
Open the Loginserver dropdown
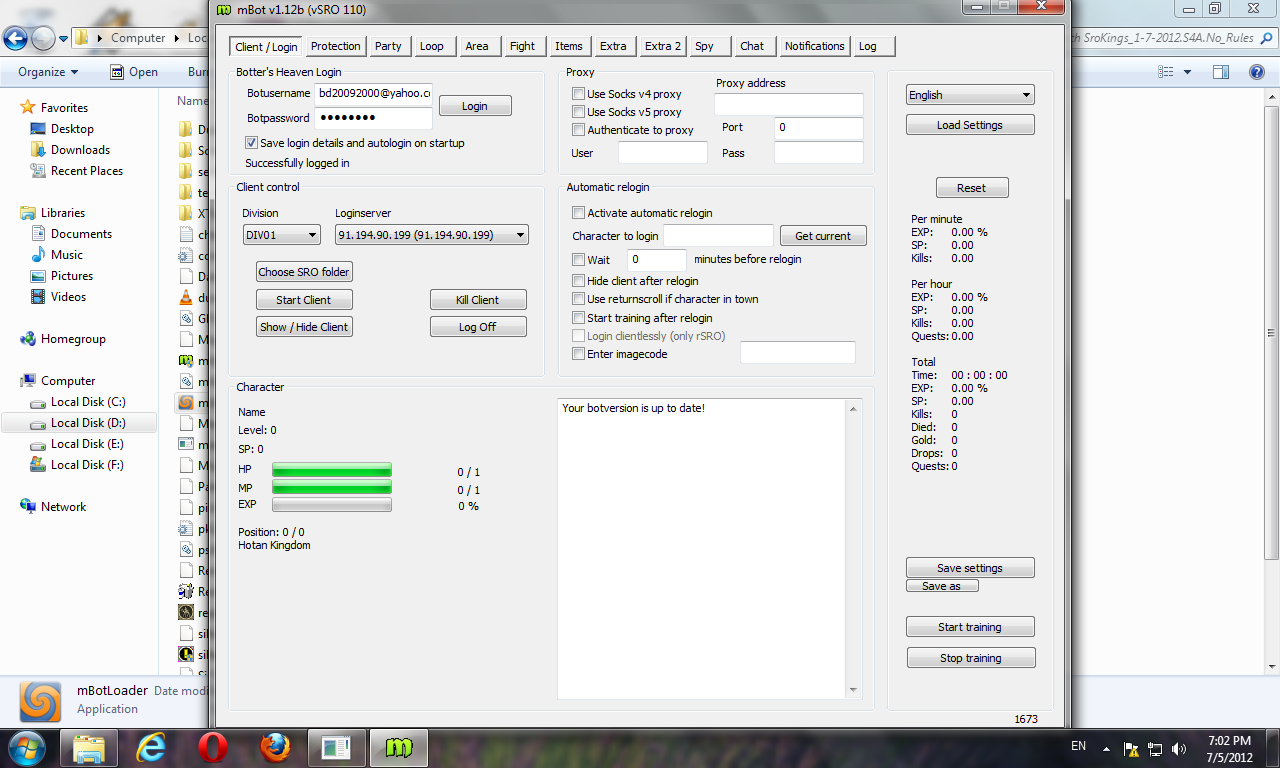click(431, 235)
